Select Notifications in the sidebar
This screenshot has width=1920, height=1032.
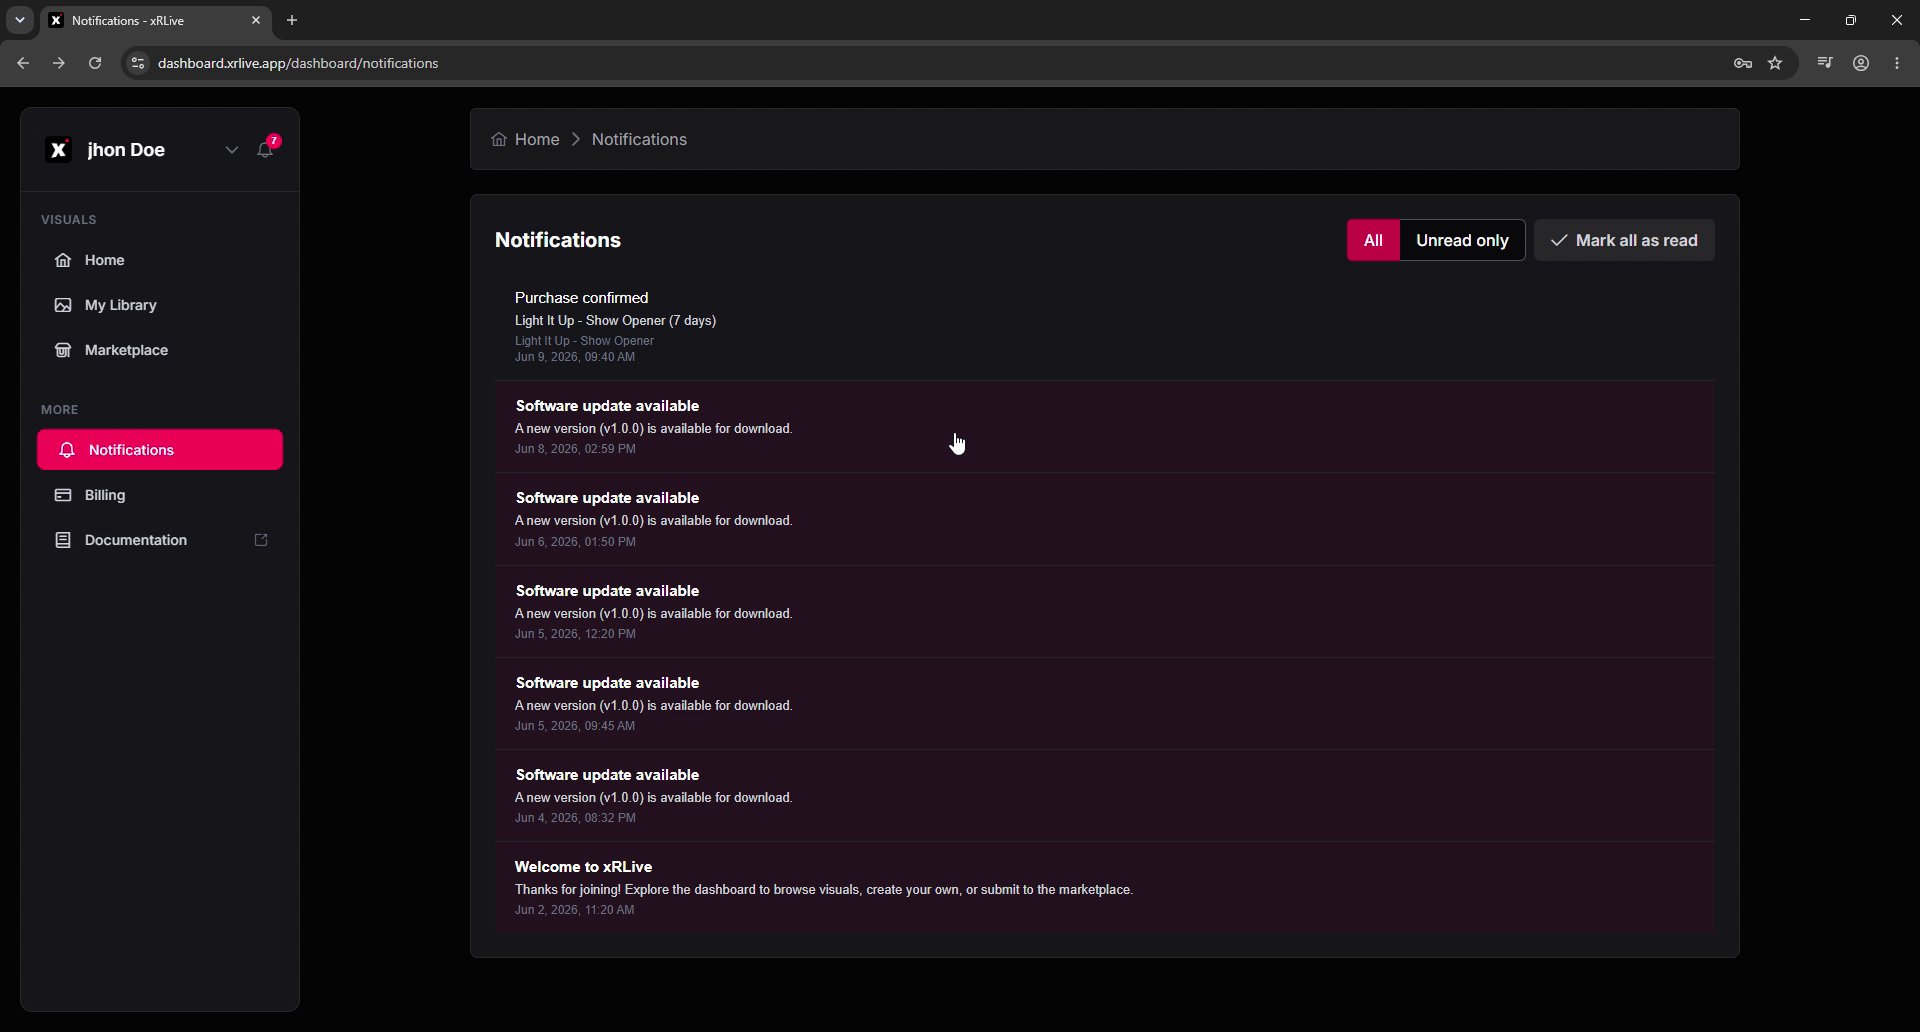pyautogui.click(x=160, y=450)
